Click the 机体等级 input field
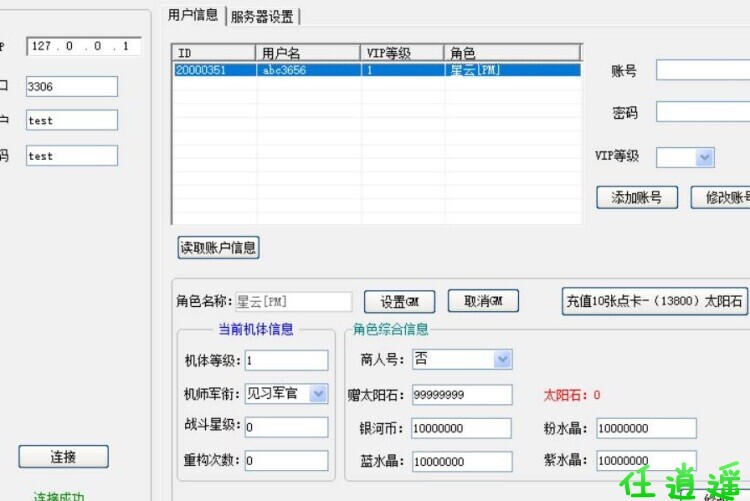 click(x=285, y=360)
